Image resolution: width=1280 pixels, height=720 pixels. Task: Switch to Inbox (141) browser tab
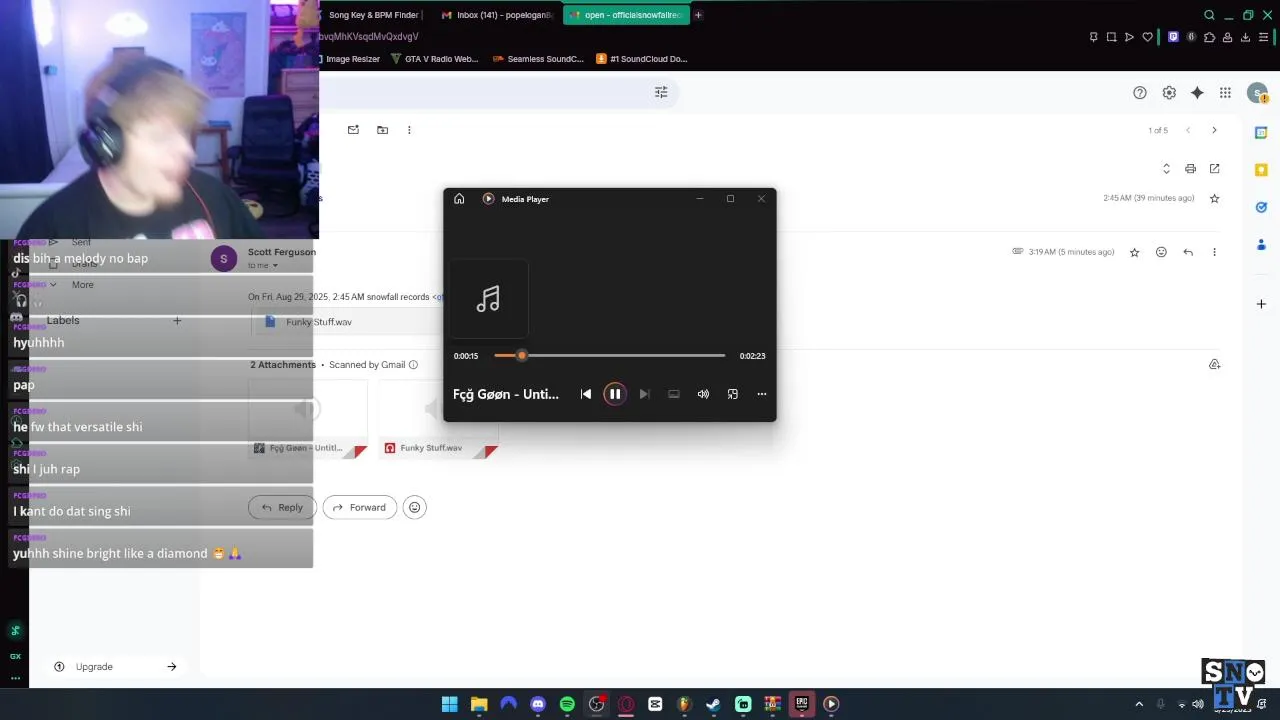pos(497,15)
